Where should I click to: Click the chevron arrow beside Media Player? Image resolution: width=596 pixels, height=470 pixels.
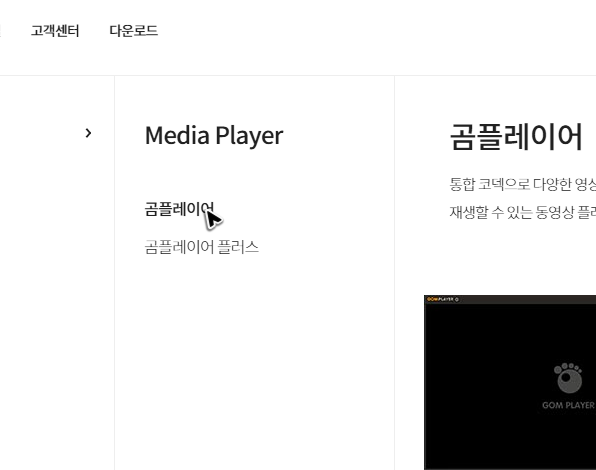pyautogui.click(x=88, y=133)
